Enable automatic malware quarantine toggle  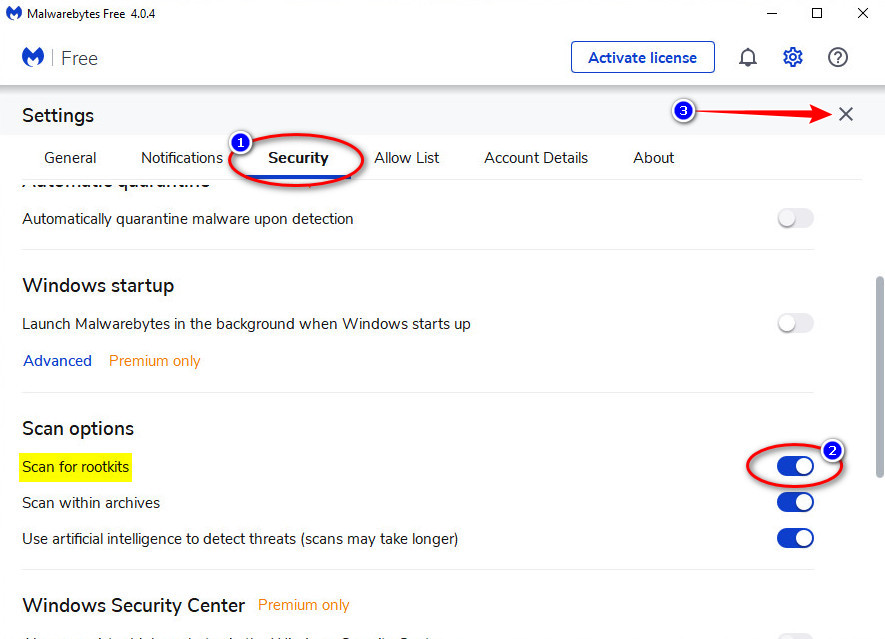tap(795, 218)
